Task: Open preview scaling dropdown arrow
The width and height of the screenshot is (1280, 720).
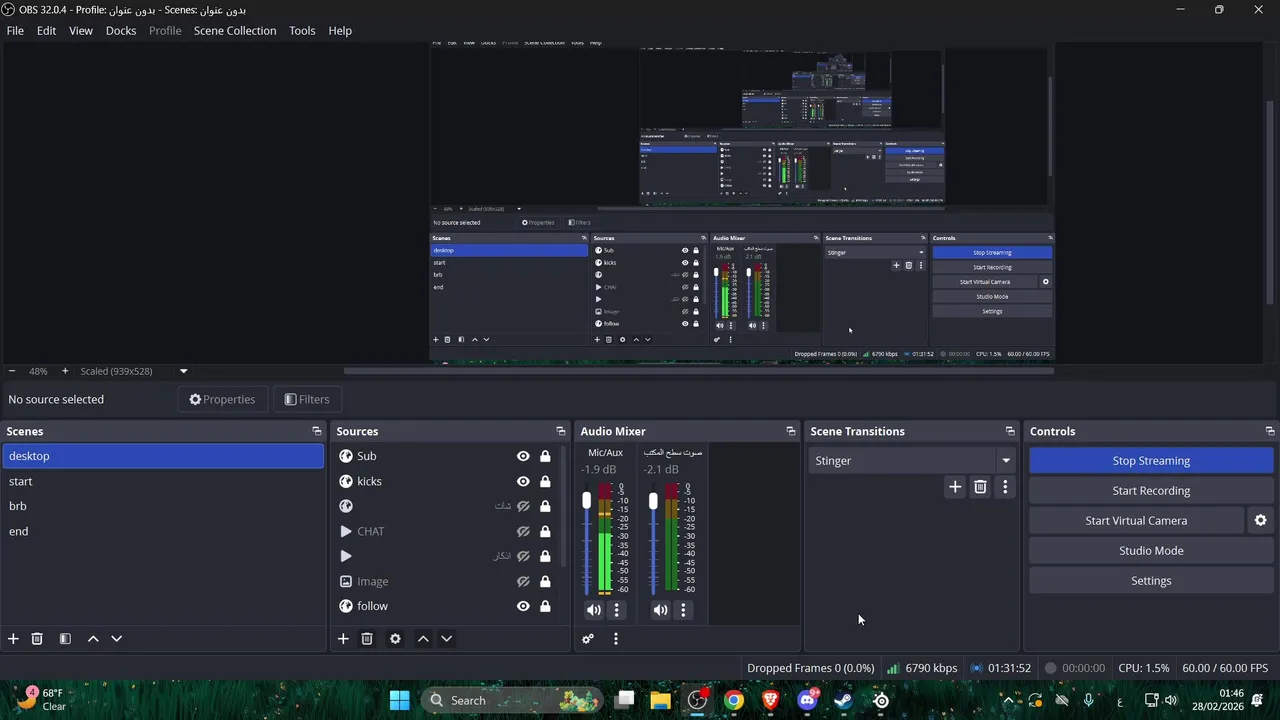Action: (x=183, y=371)
